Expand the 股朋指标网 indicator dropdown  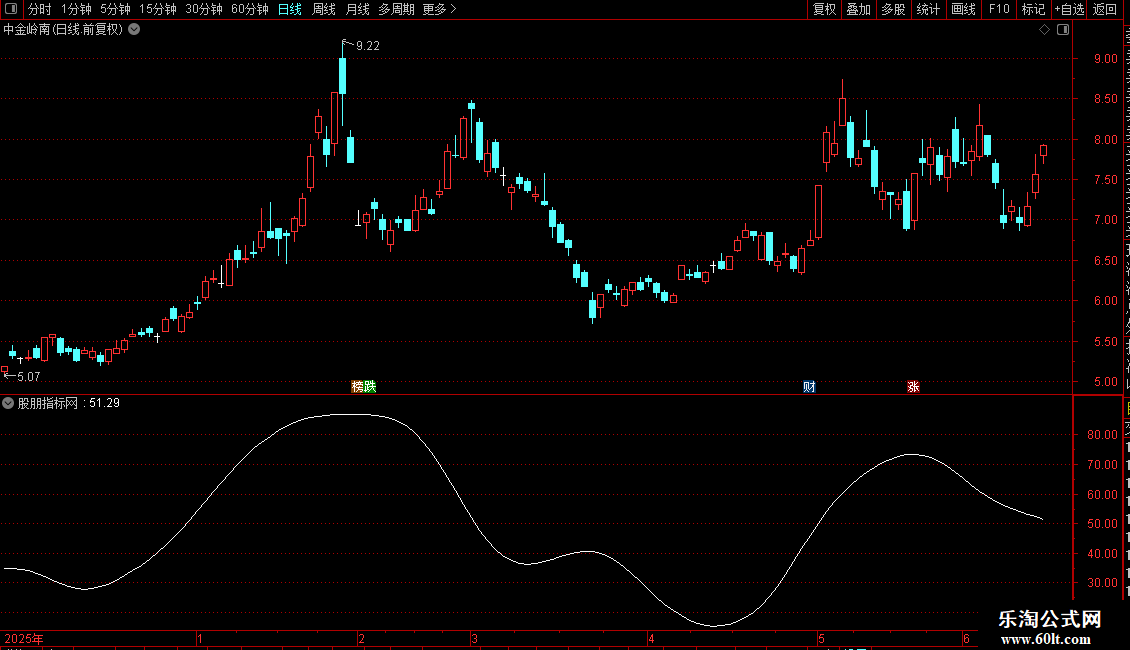pyautogui.click(x=8, y=404)
